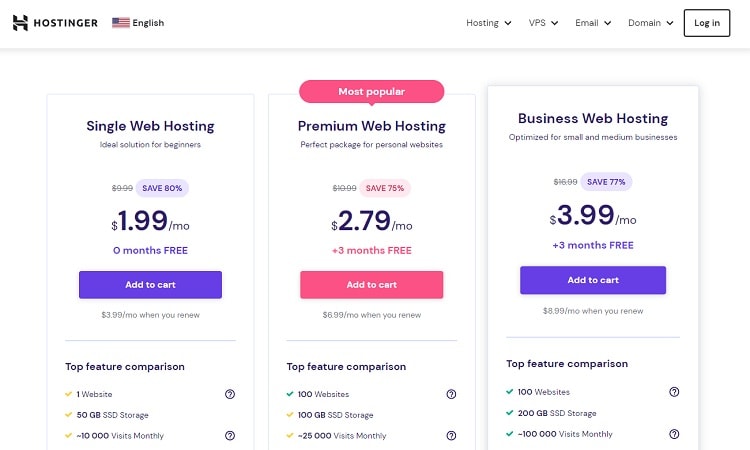Click ~100 000 Visits Monthly text

[x=565, y=434]
